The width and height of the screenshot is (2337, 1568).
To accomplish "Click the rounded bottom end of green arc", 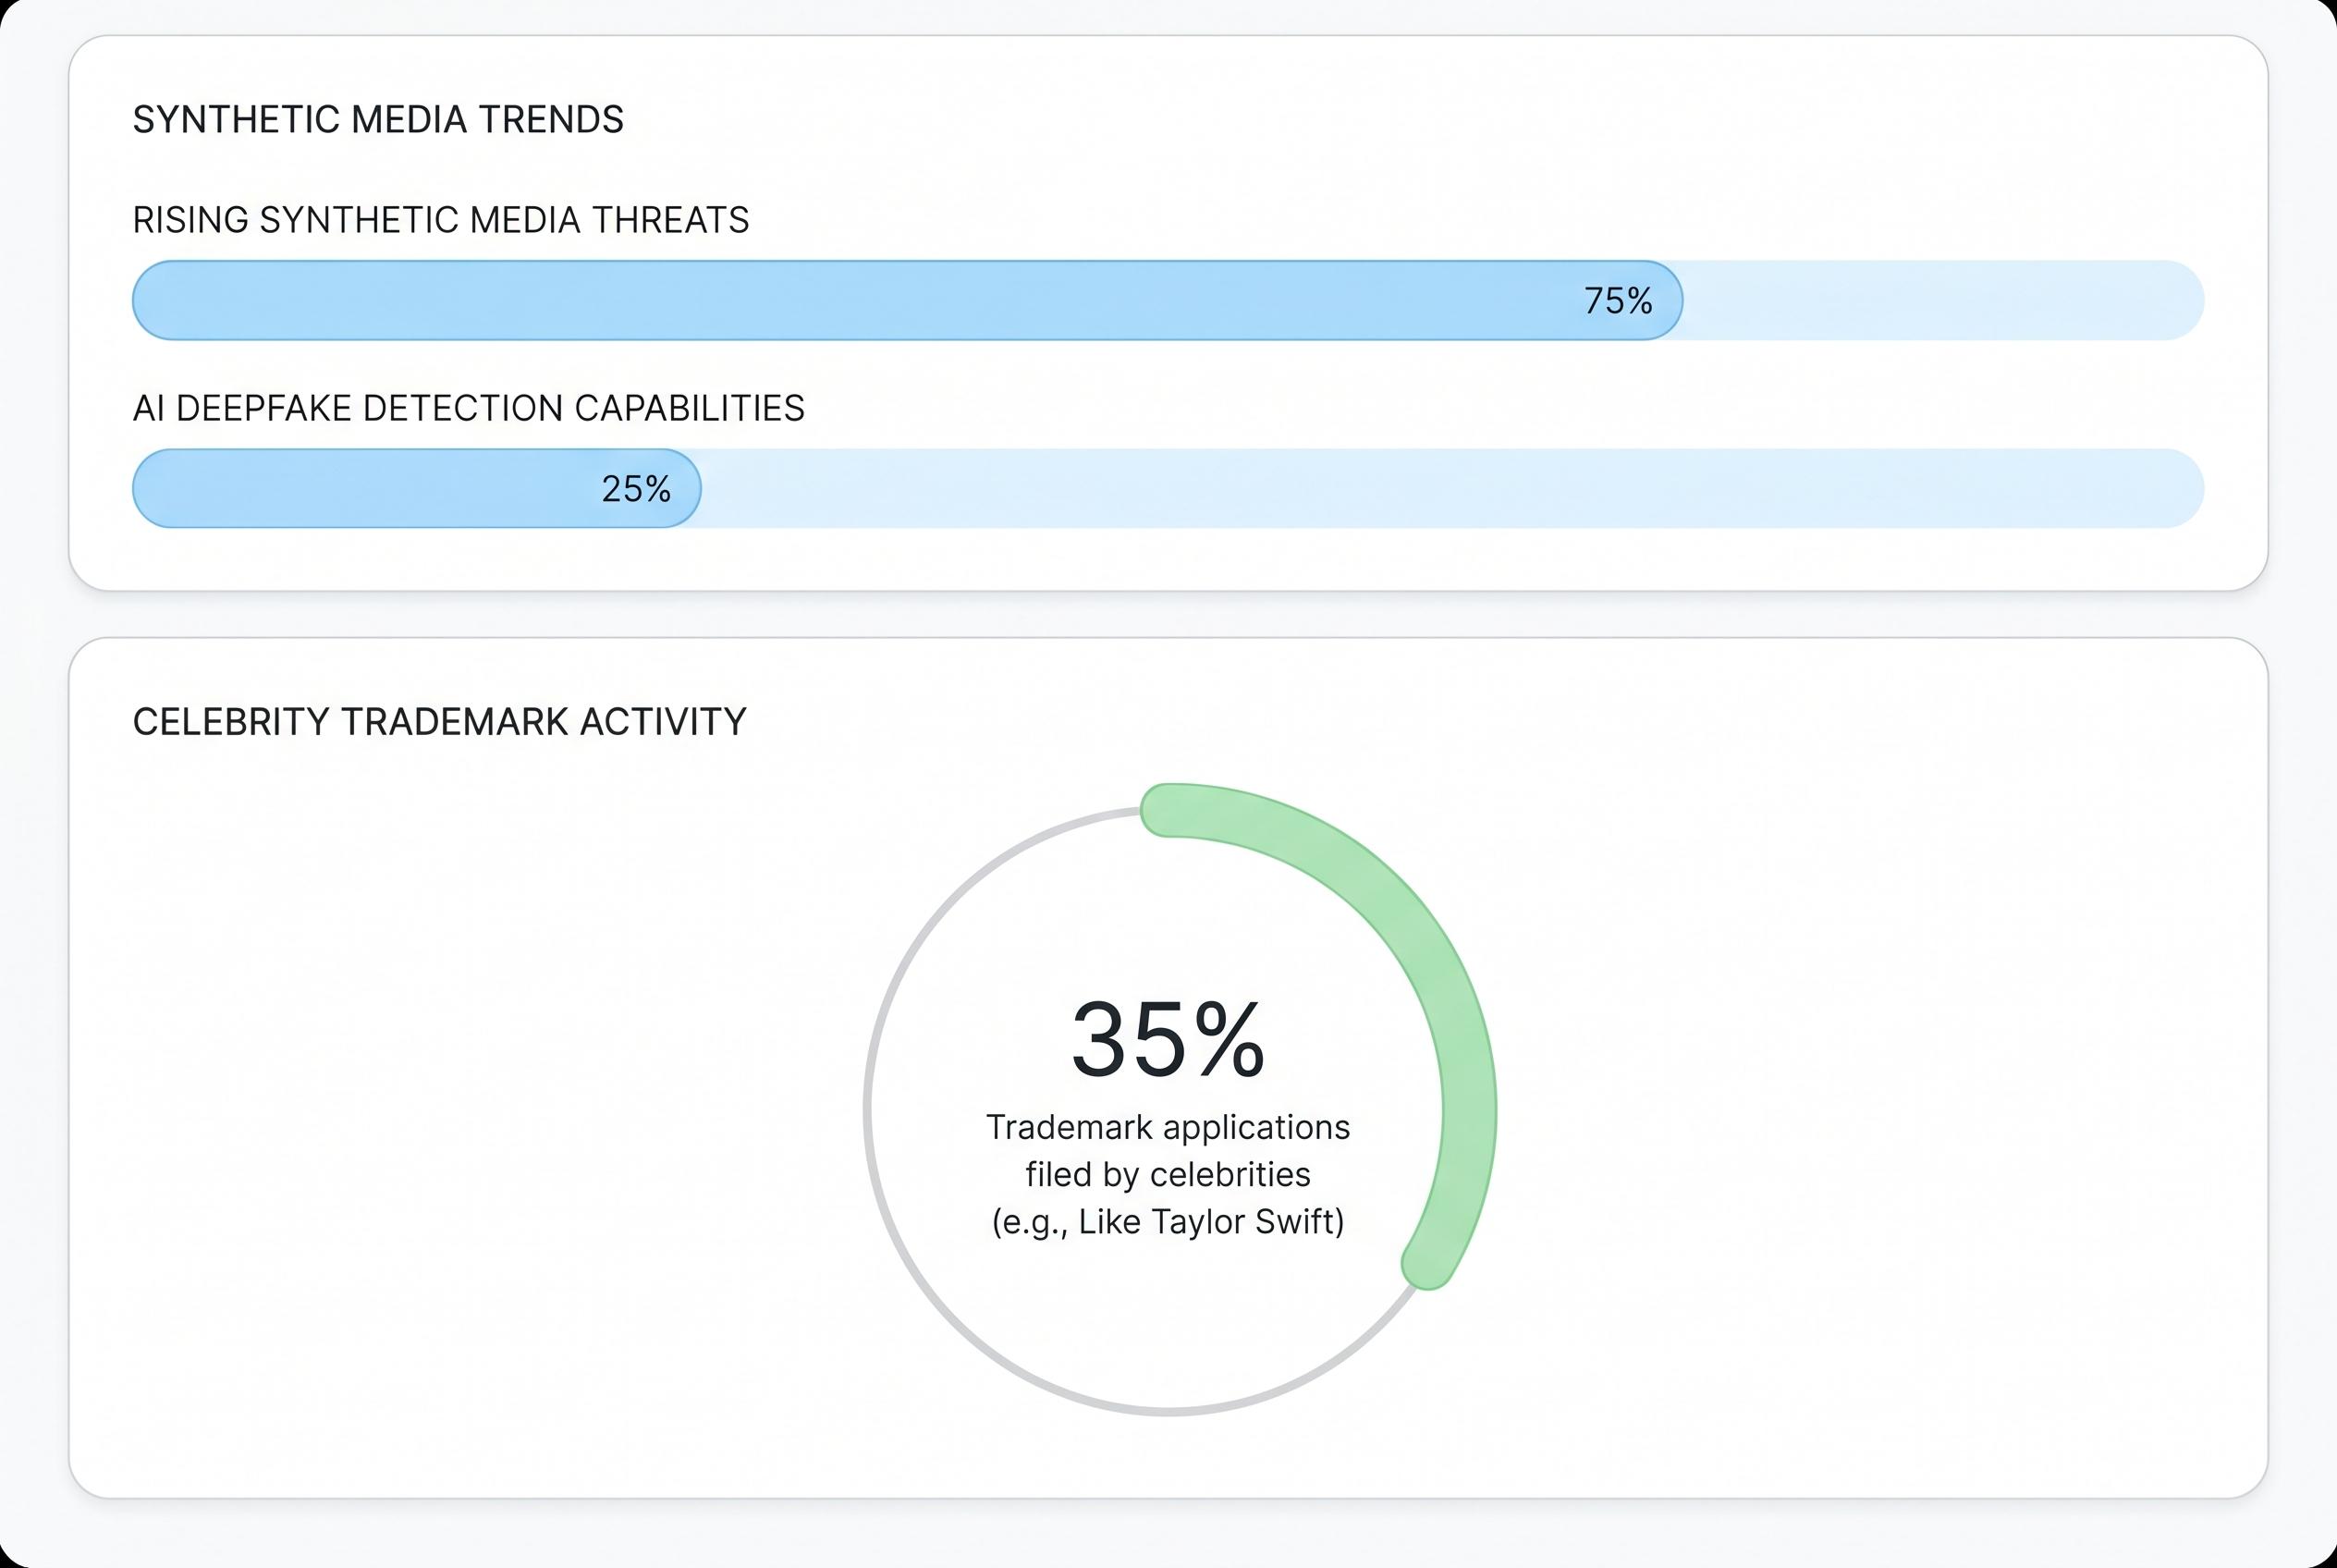I will [x=1427, y=1264].
